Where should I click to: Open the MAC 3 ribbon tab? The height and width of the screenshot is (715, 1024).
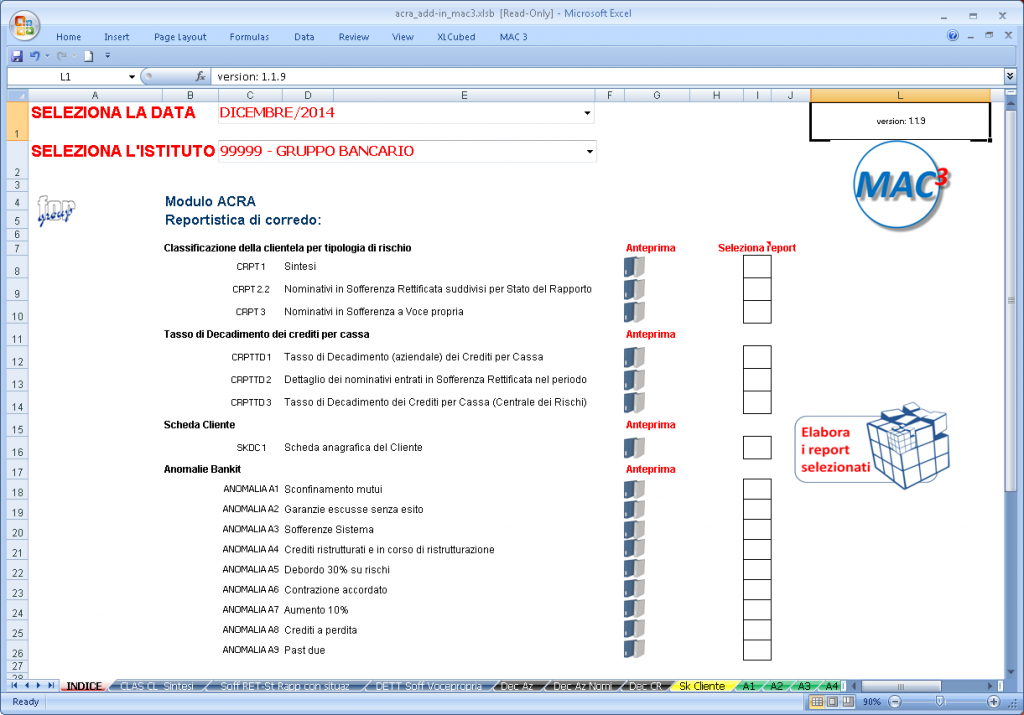coord(513,37)
